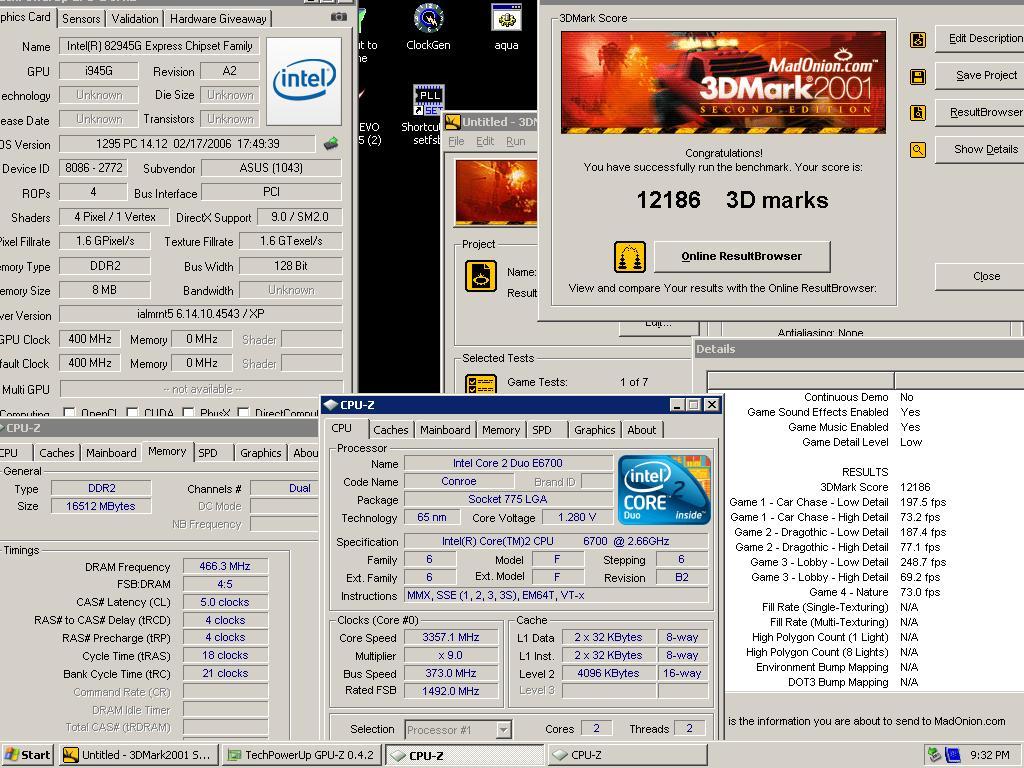Switch to Mainboard tab in front CPU-Z
This screenshot has width=1024, height=768.
pos(445,430)
